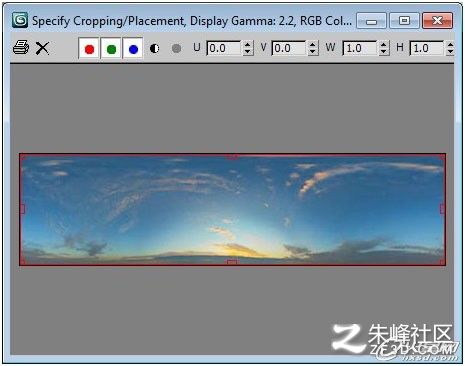The image size is (465, 366).
Task: Increase H value with up spinner
Action: click(x=450, y=45)
